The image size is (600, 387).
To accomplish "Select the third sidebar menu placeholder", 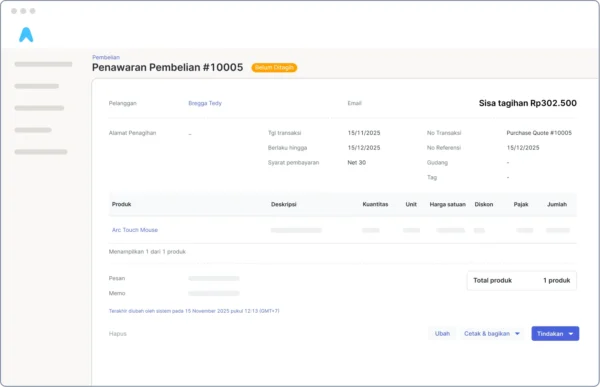I will click(x=39, y=108).
